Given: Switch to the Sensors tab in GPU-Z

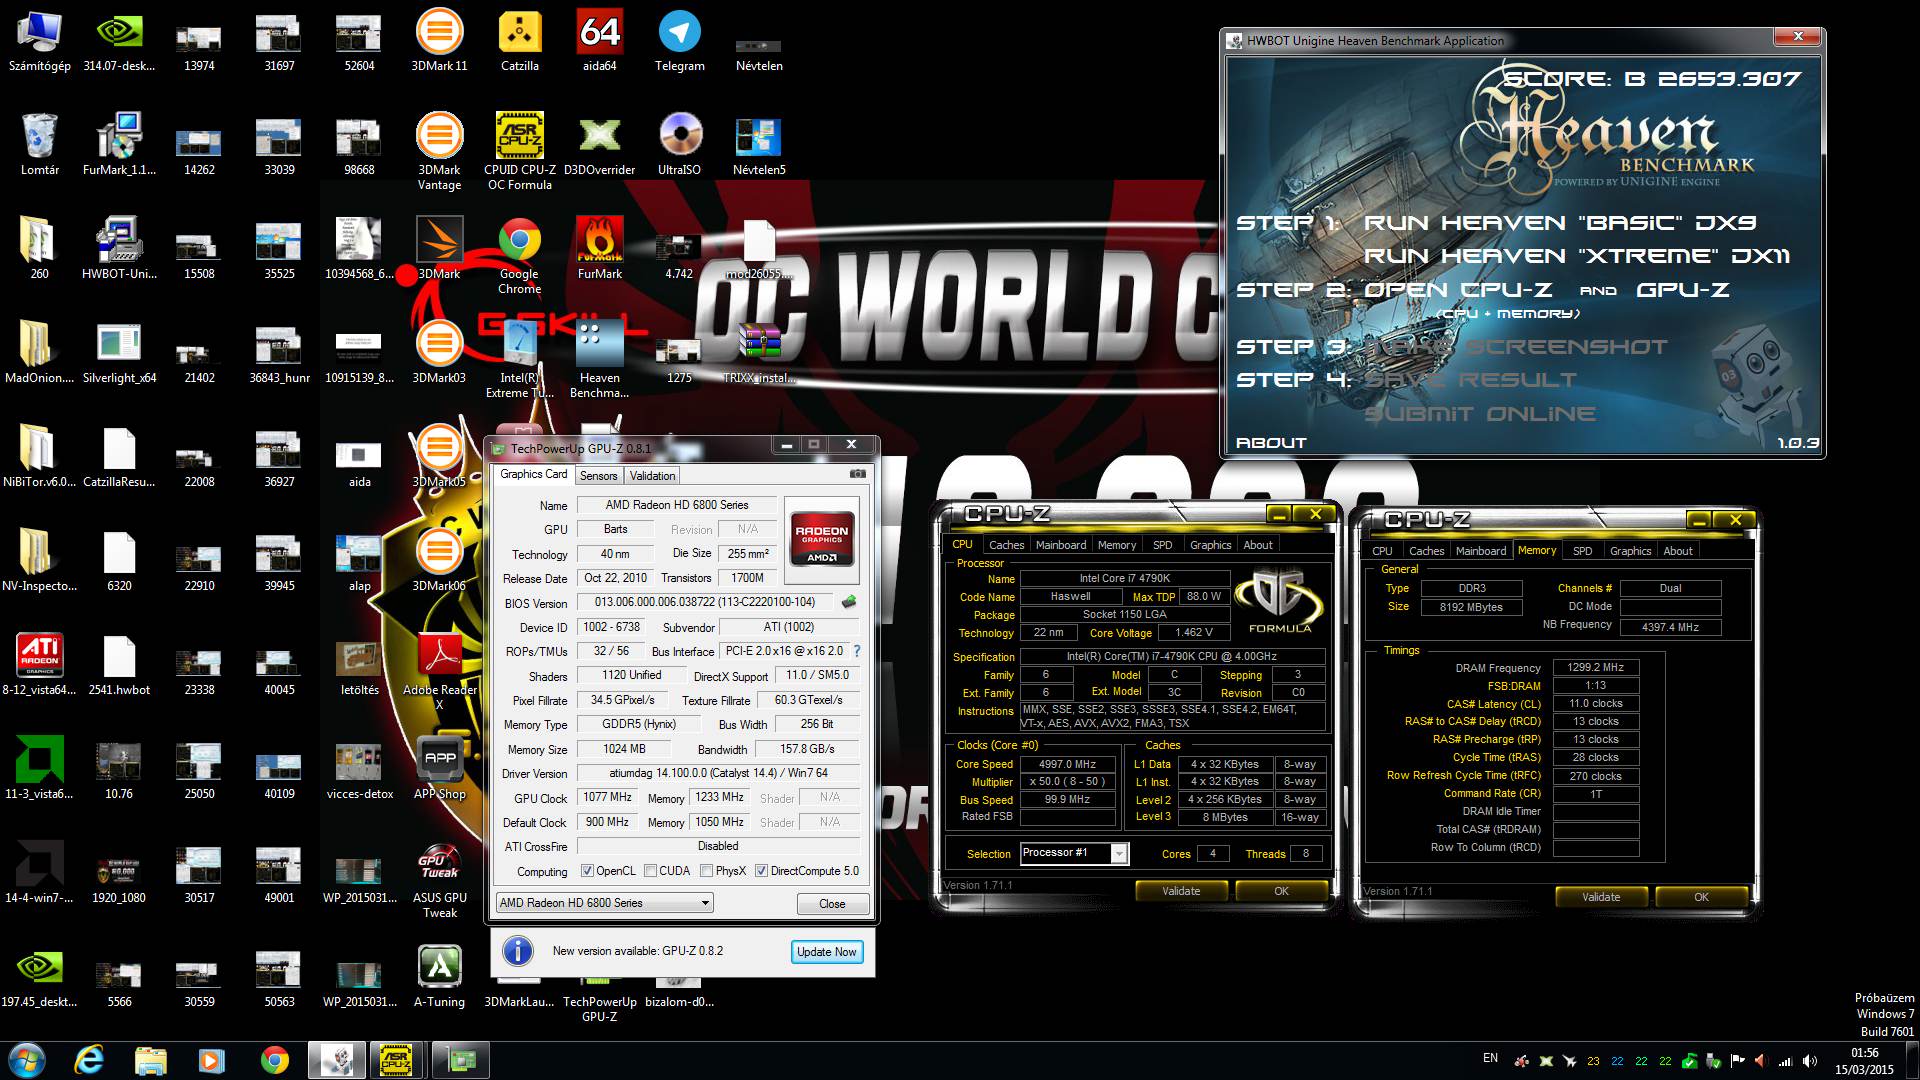Looking at the screenshot, I should [598, 476].
